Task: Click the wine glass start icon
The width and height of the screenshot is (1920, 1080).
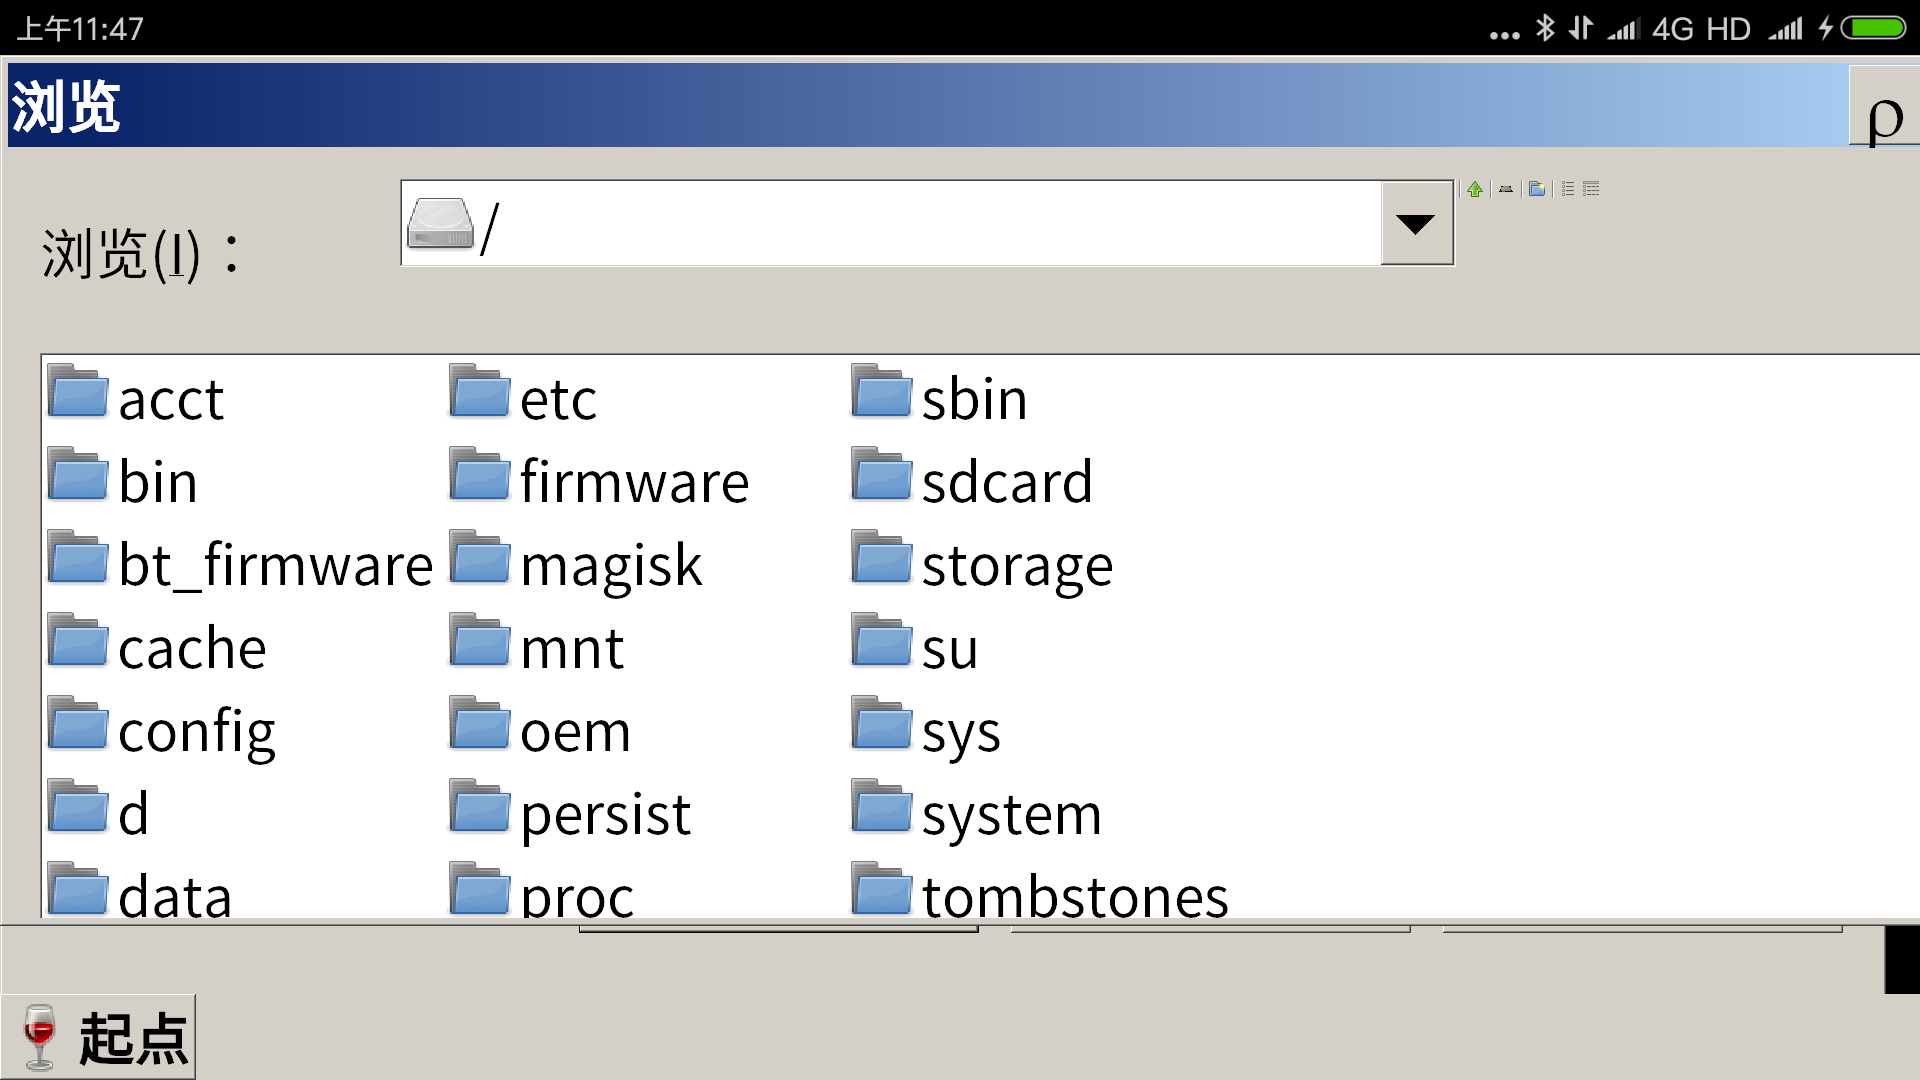Action: [x=40, y=1037]
